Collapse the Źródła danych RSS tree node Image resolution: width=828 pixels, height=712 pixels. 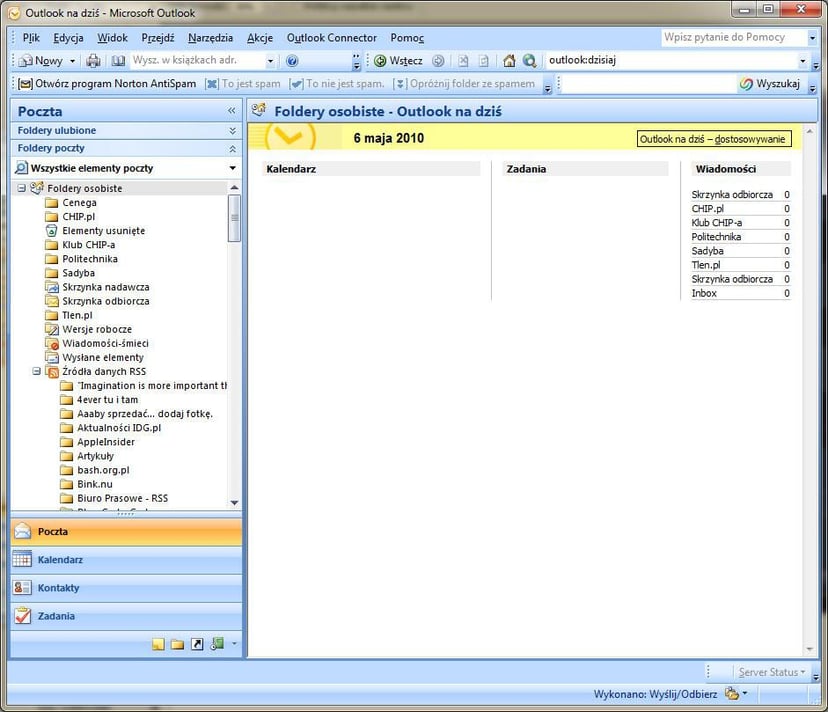[36, 371]
